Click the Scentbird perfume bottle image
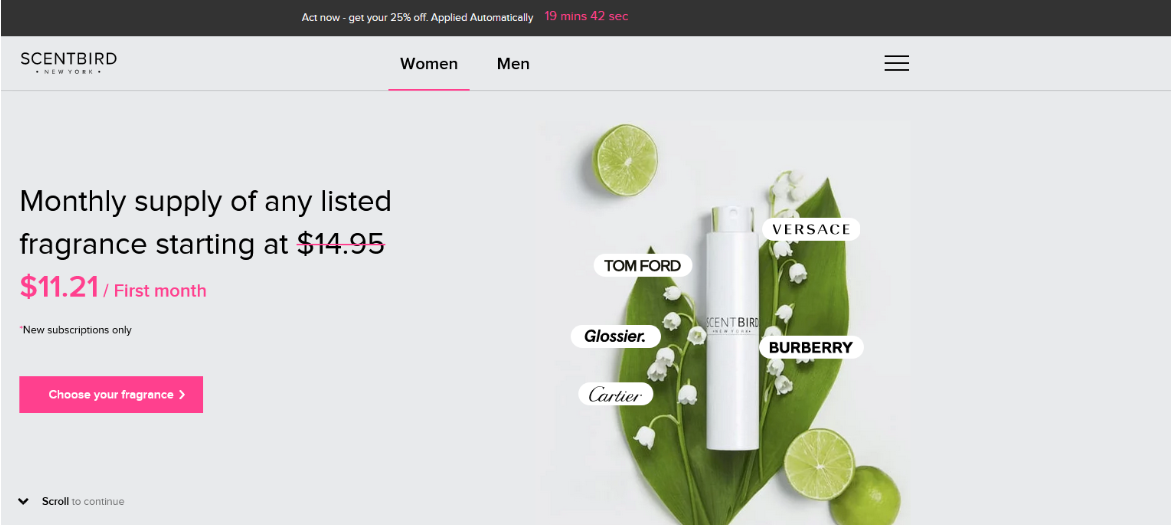The image size is (1171, 525). click(x=731, y=329)
